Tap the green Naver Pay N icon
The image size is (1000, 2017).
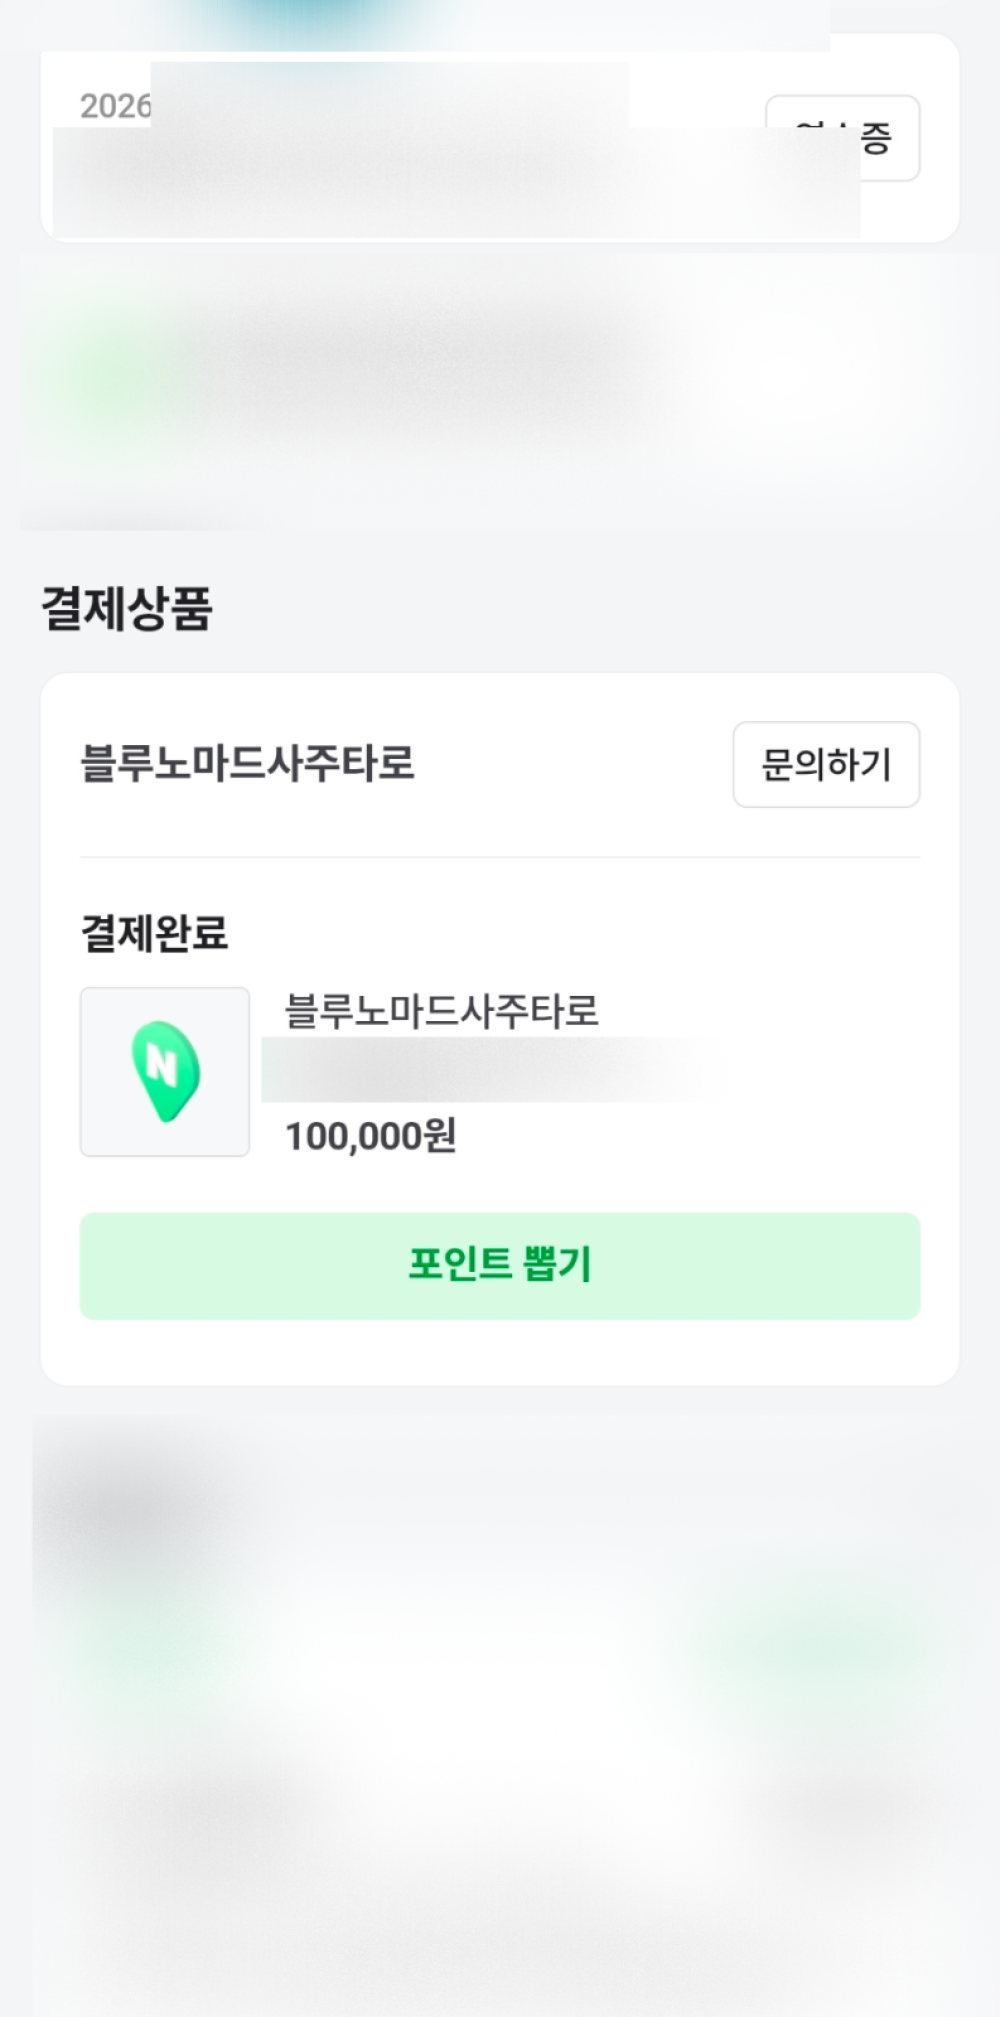[x=165, y=1071]
